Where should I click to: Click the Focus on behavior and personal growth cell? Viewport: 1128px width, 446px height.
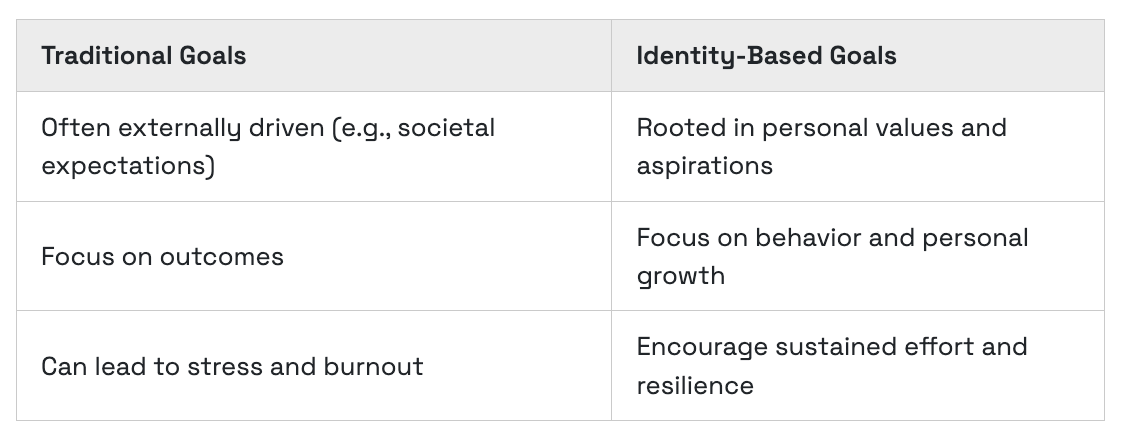pyautogui.click(x=858, y=257)
